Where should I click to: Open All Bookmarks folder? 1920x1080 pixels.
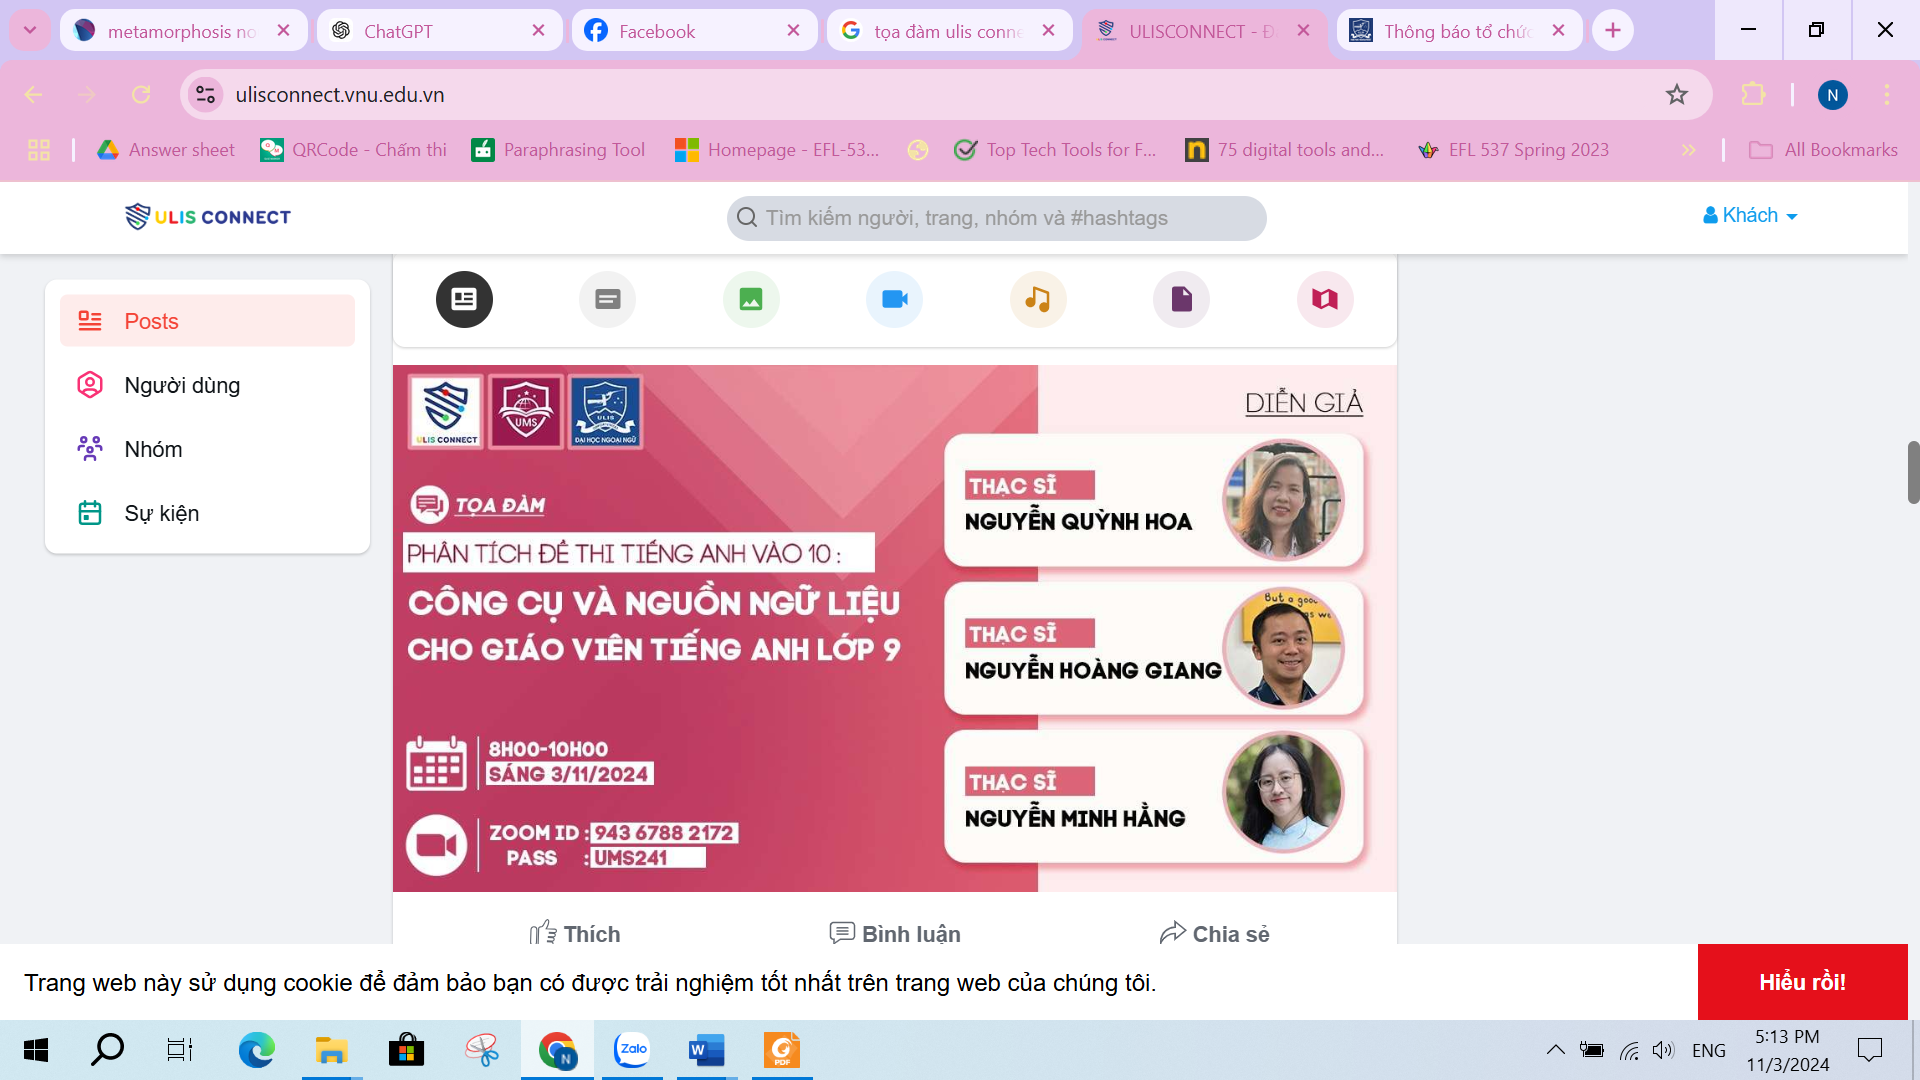1823,150
